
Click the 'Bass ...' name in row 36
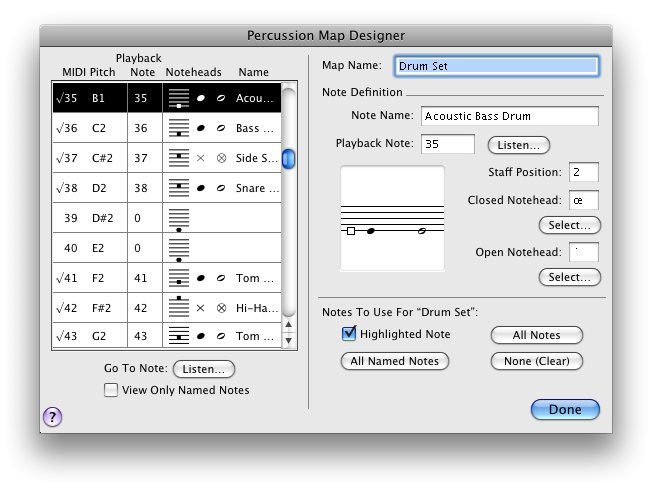(x=254, y=128)
